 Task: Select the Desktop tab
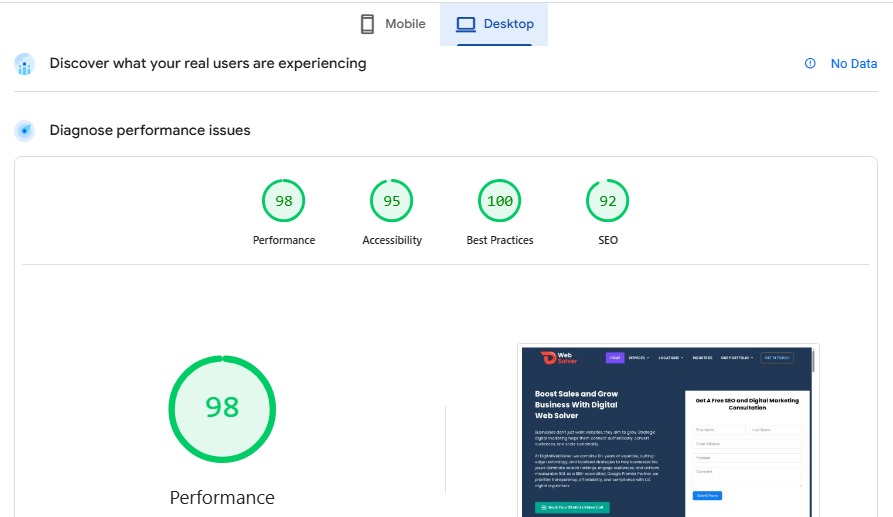coord(494,24)
